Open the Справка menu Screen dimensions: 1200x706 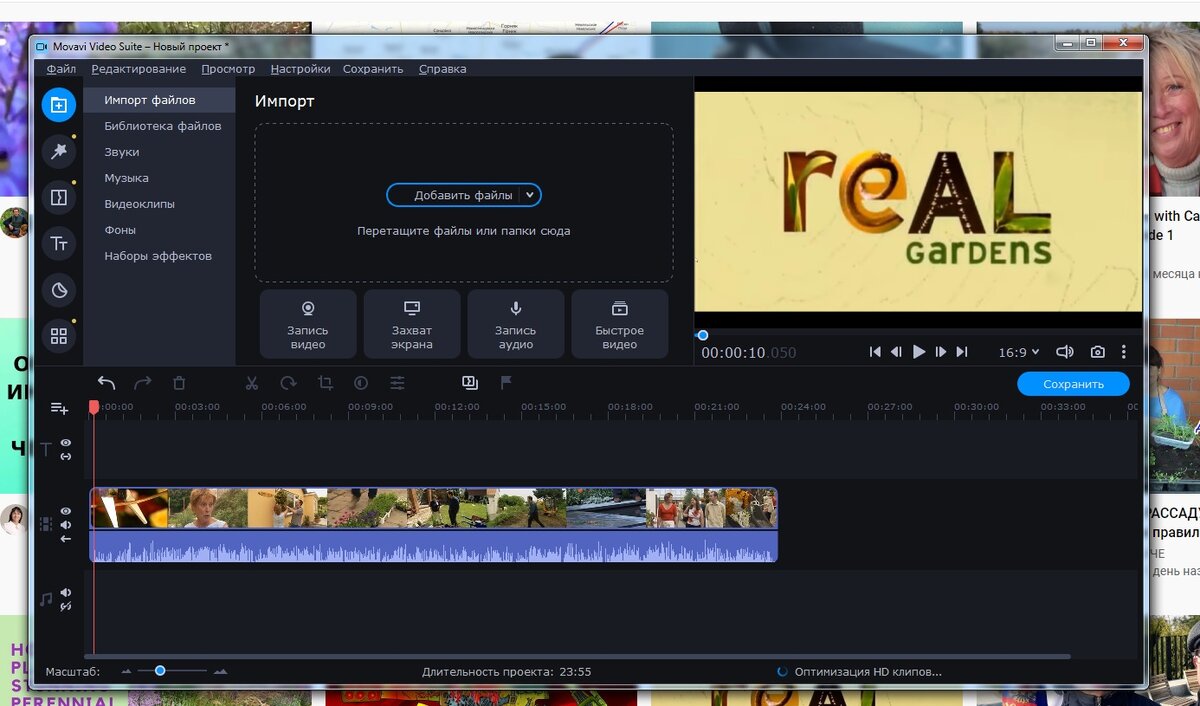point(442,69)
